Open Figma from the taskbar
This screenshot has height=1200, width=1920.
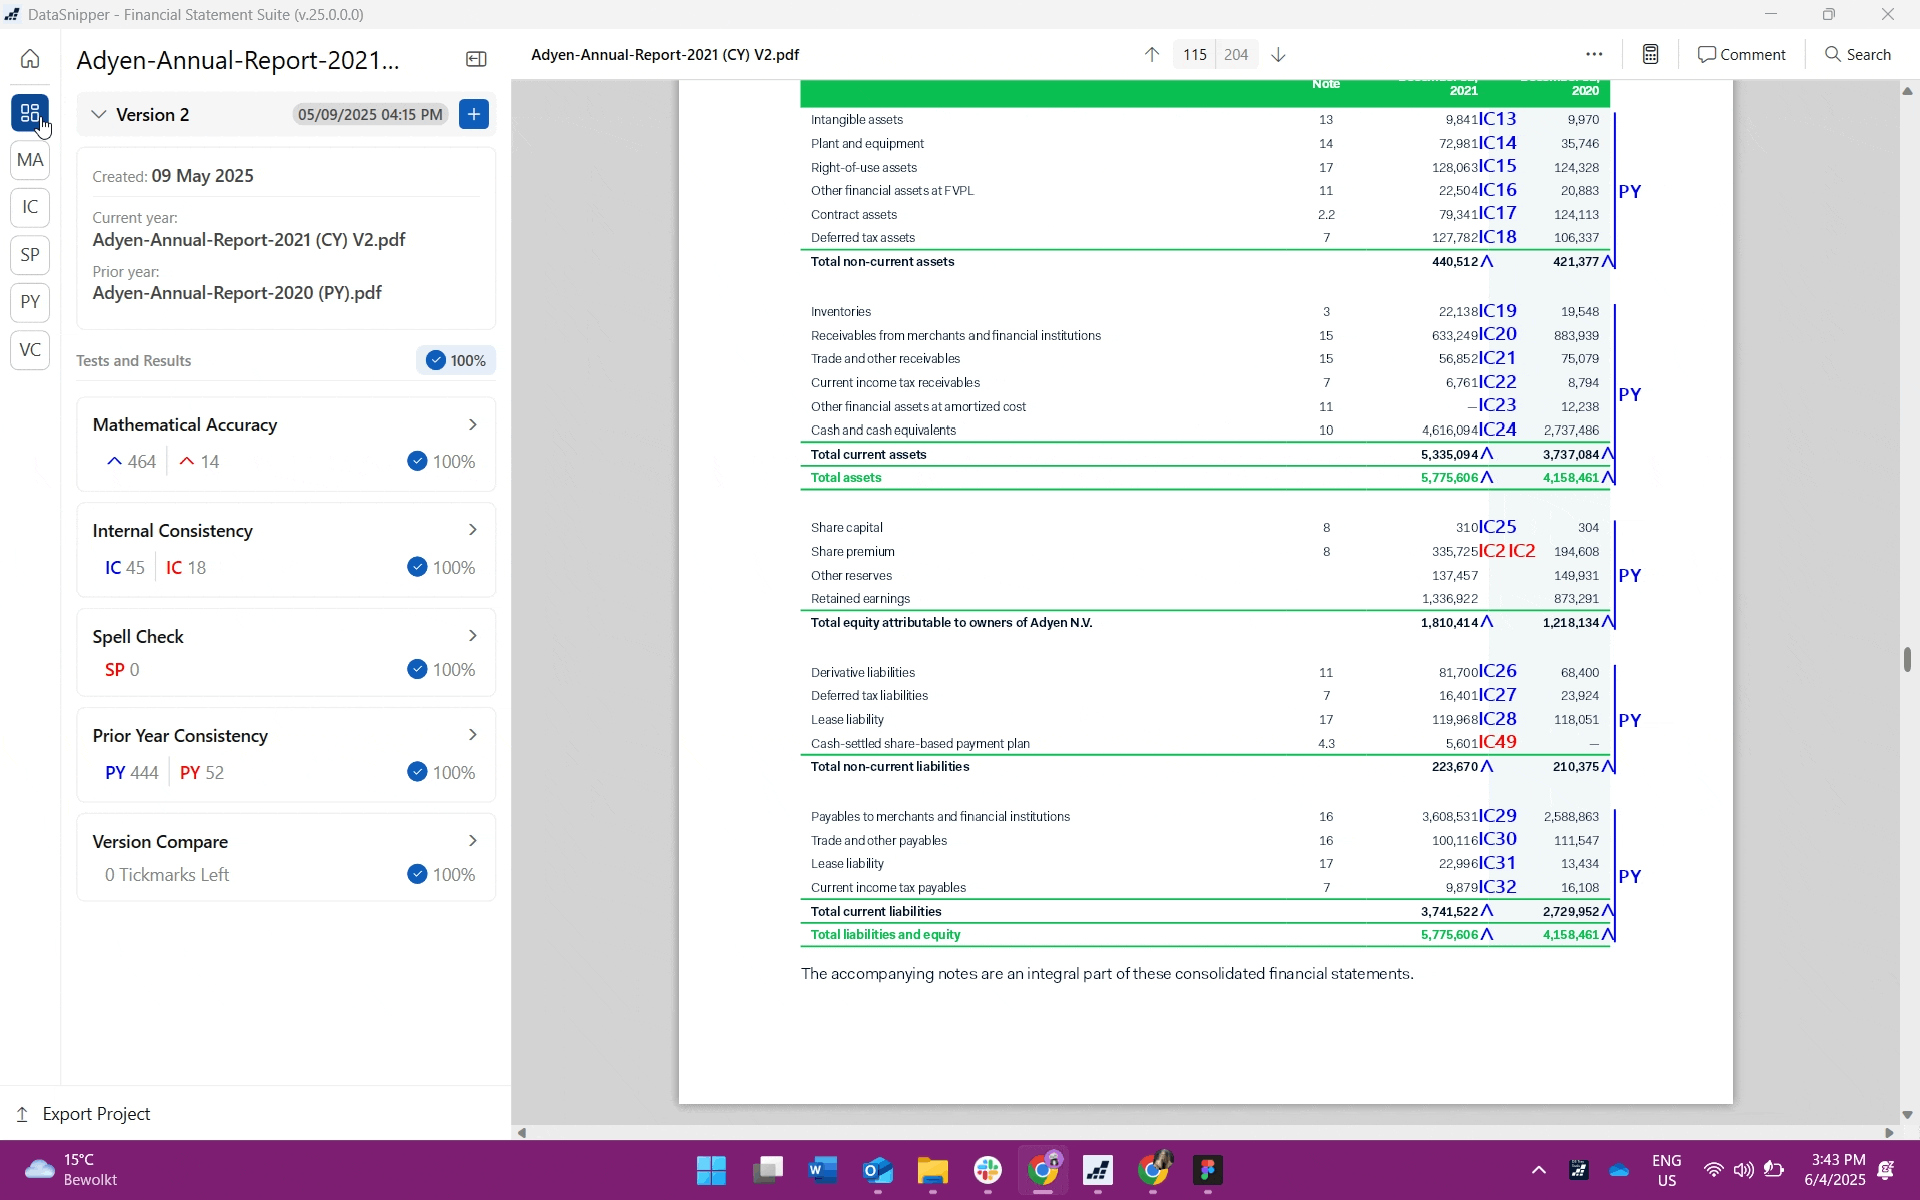click(x=1208, y=1170)
